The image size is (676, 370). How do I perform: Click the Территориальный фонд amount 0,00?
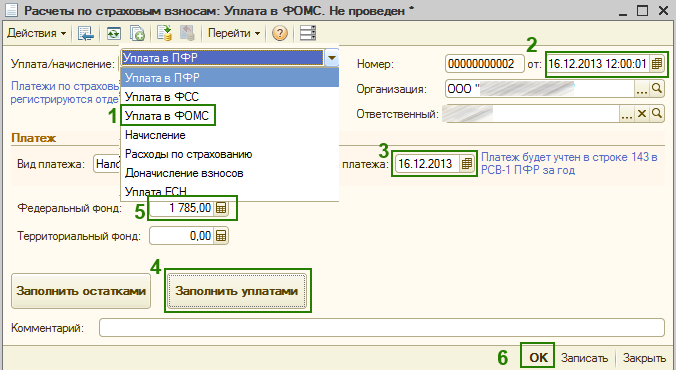pyautogui.click(x=182, y=236)
